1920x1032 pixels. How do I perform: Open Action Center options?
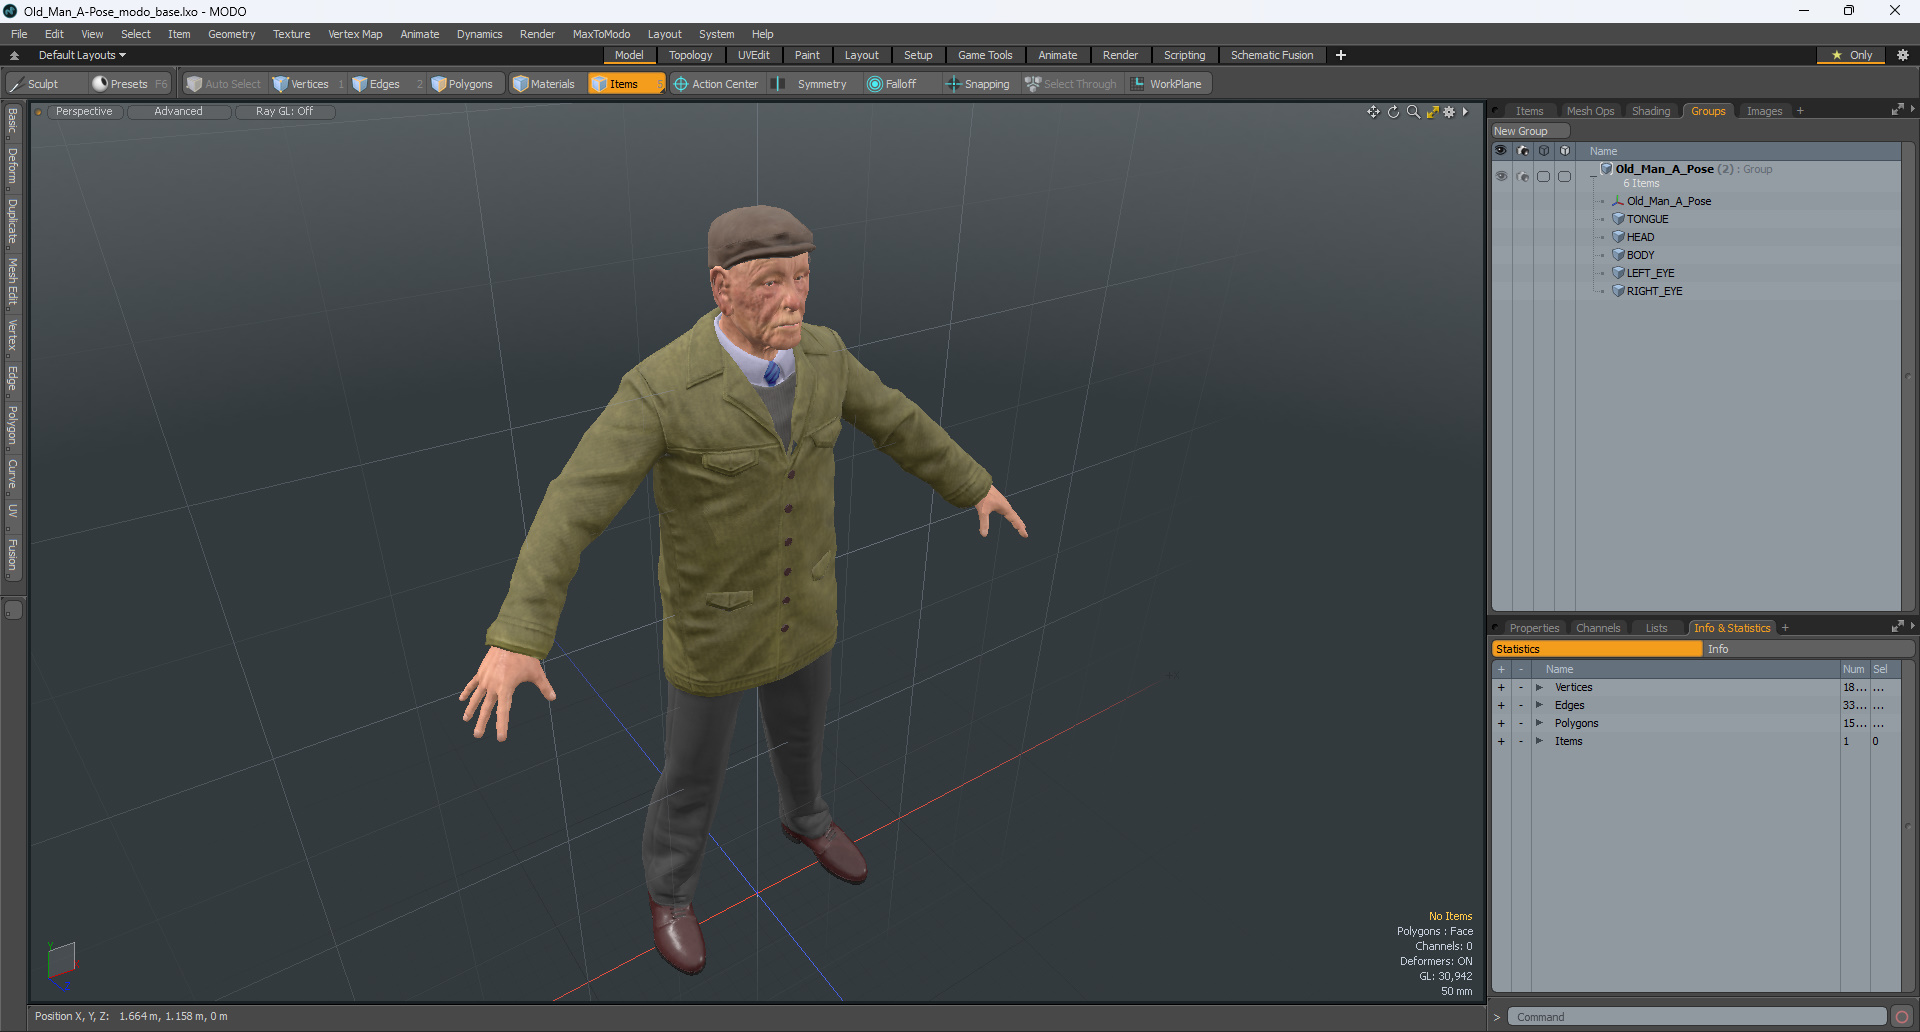tap(716, 84)
